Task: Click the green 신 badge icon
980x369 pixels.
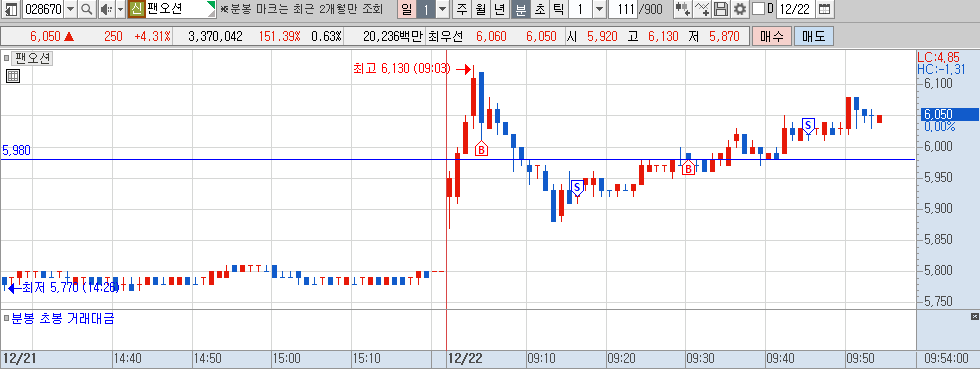Action: (x=136, y=9)
